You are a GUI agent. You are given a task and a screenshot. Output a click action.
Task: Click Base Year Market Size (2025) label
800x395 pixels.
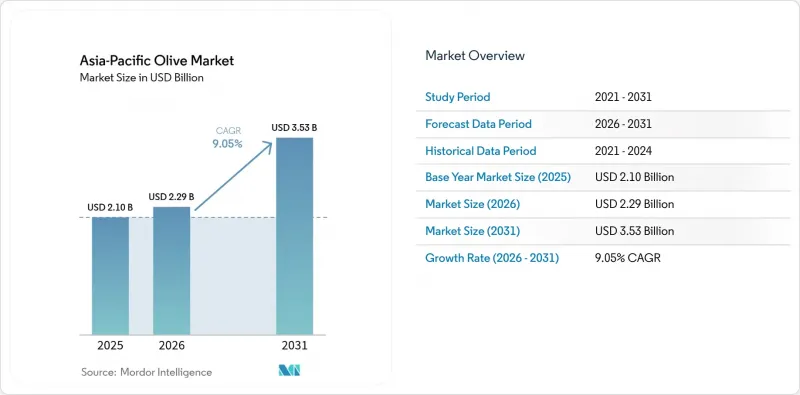coord(498,178)
